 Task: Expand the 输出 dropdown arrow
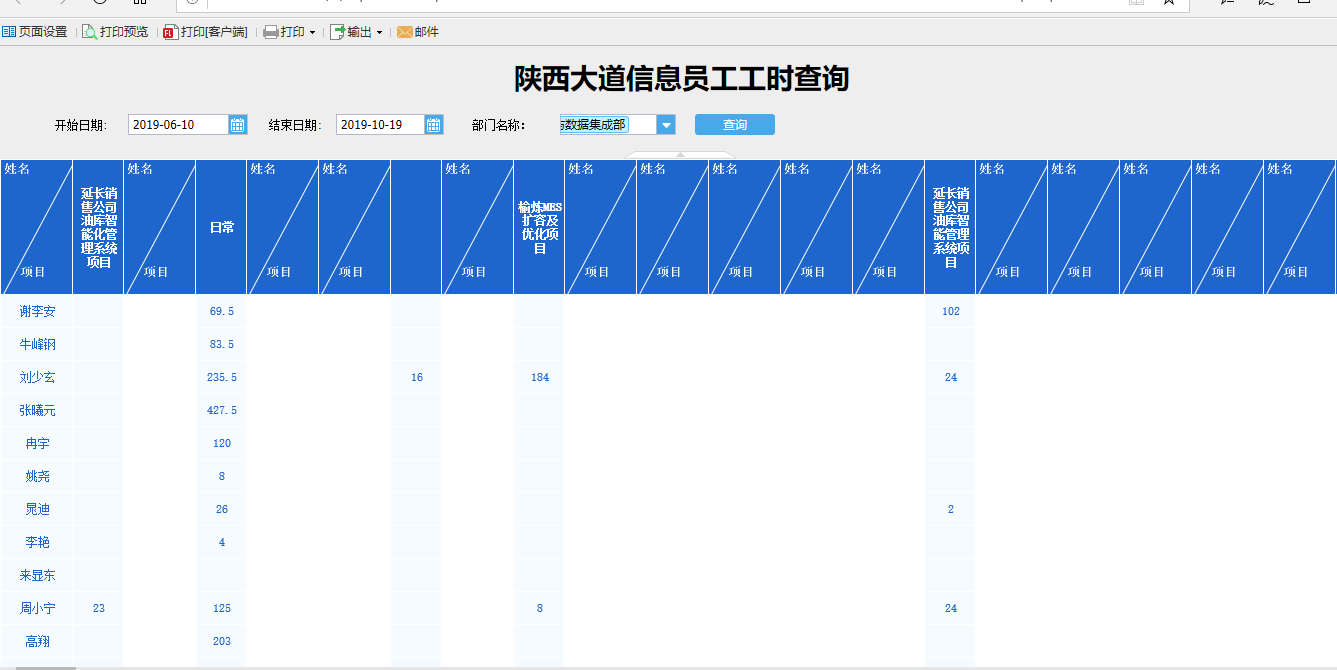click(x=379, y=32)
